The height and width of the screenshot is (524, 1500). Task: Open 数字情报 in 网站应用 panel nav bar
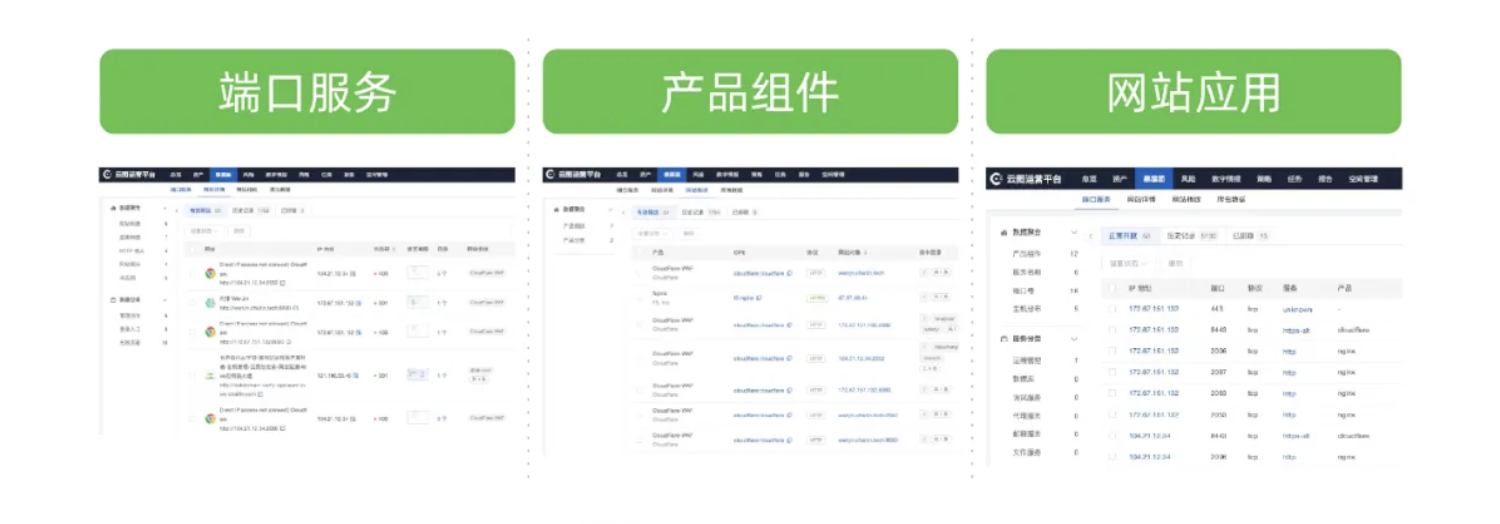(1226, 179)
